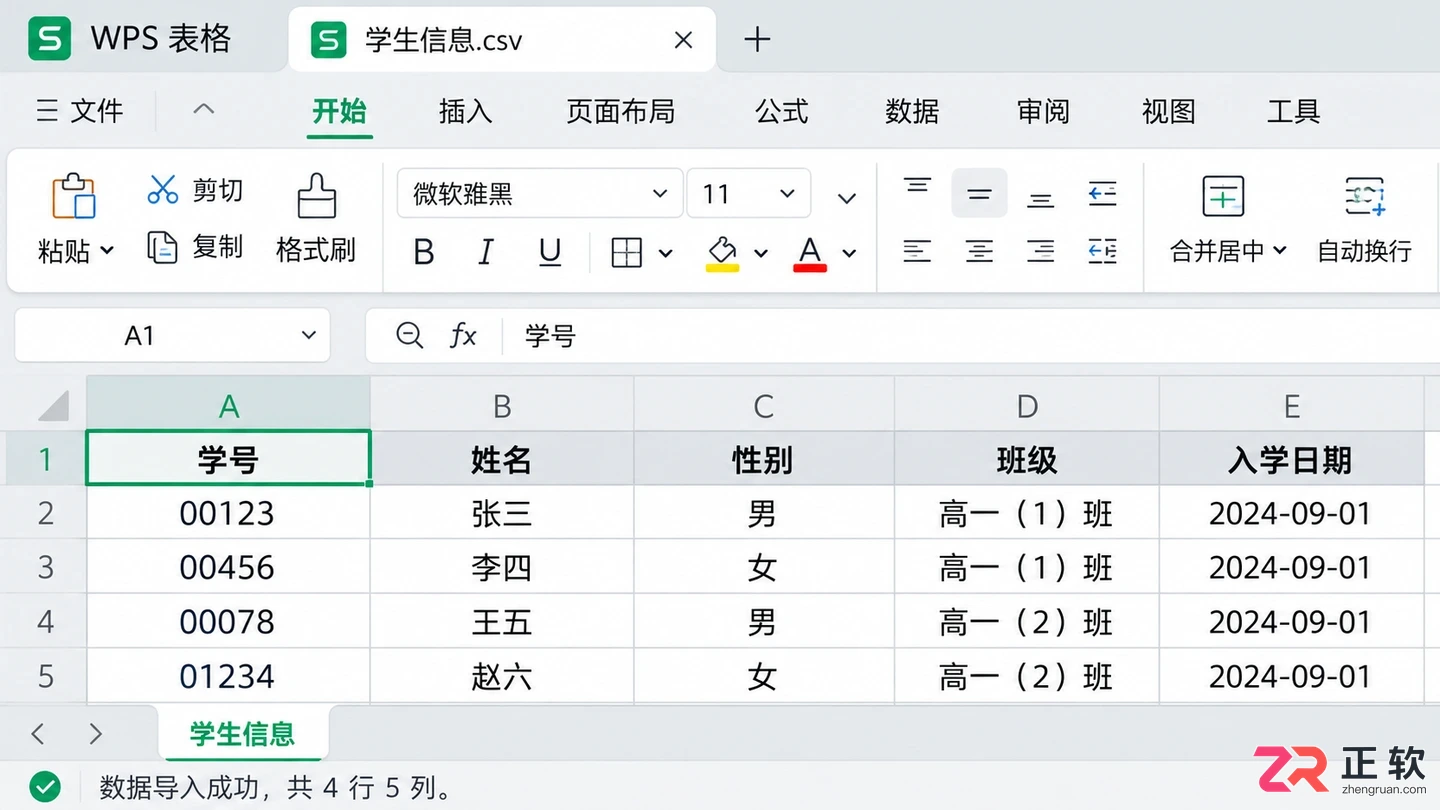
Task: Expand the A1 name box dropdown
Action: [x=309, y=336]
